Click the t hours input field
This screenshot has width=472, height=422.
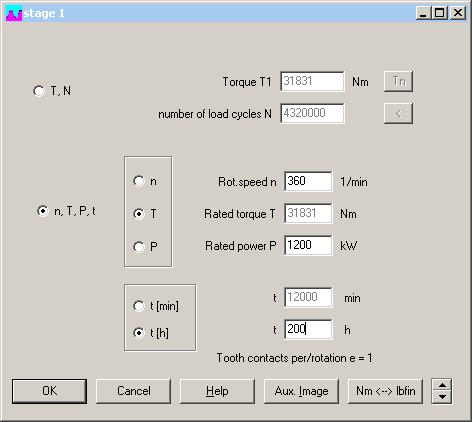pos(308,329)
